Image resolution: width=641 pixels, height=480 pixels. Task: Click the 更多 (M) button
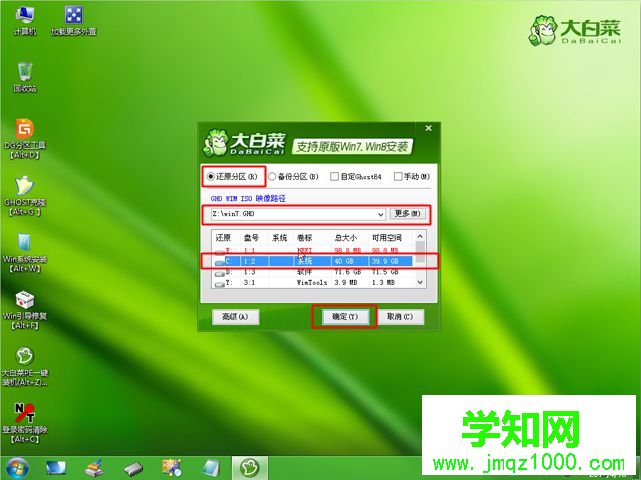[x=408, y=213]
